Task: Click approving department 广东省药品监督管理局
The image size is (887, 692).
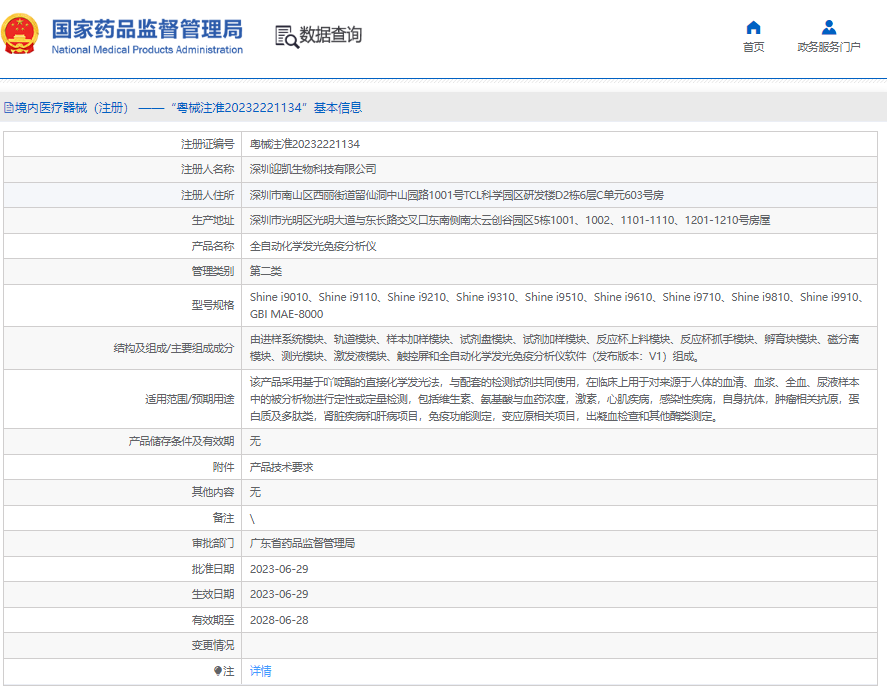Action: (x=302, y=544)
